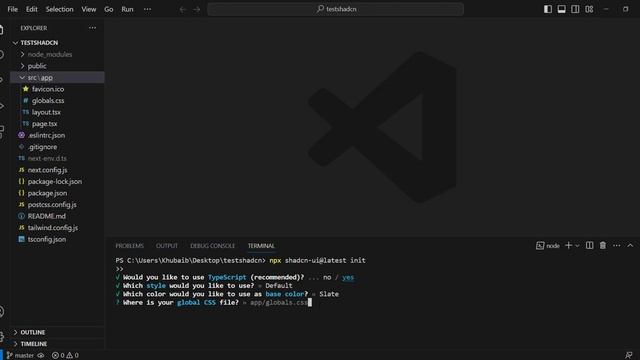Click the terminal prompt input line

click(213, 302)
